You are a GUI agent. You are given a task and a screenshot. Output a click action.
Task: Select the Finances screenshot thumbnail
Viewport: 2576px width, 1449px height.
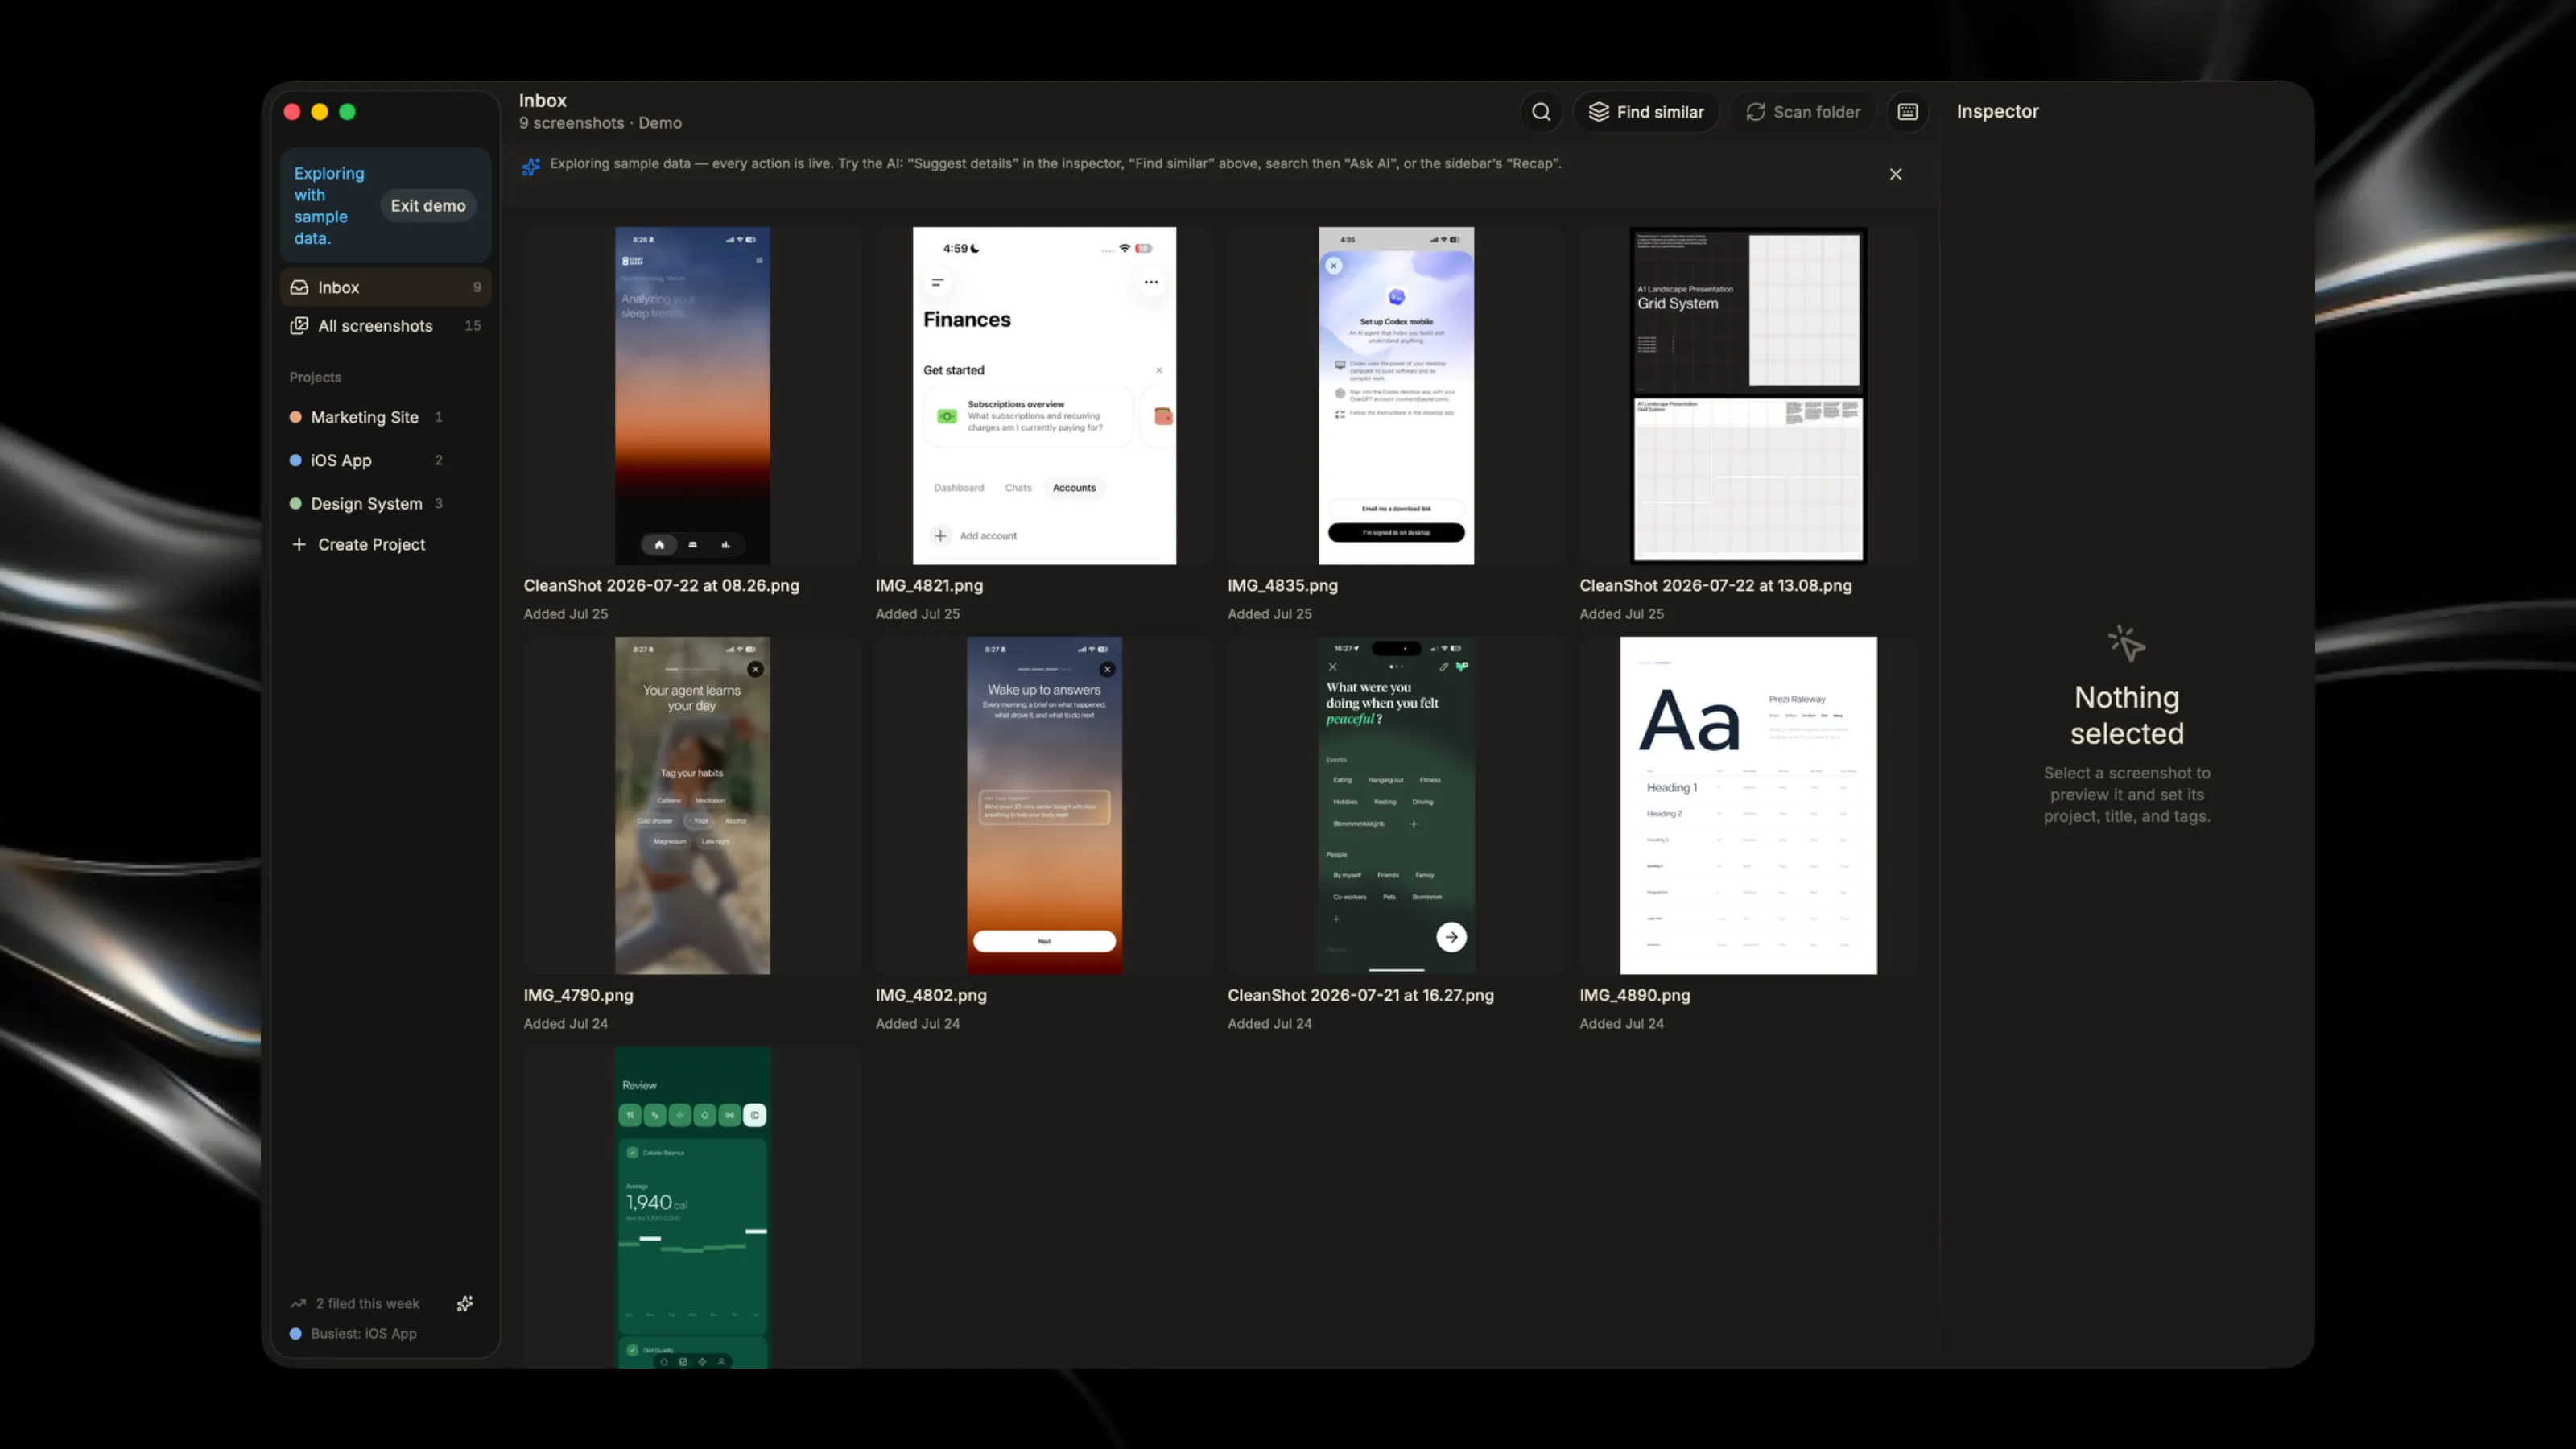(x=1044, y=396)
